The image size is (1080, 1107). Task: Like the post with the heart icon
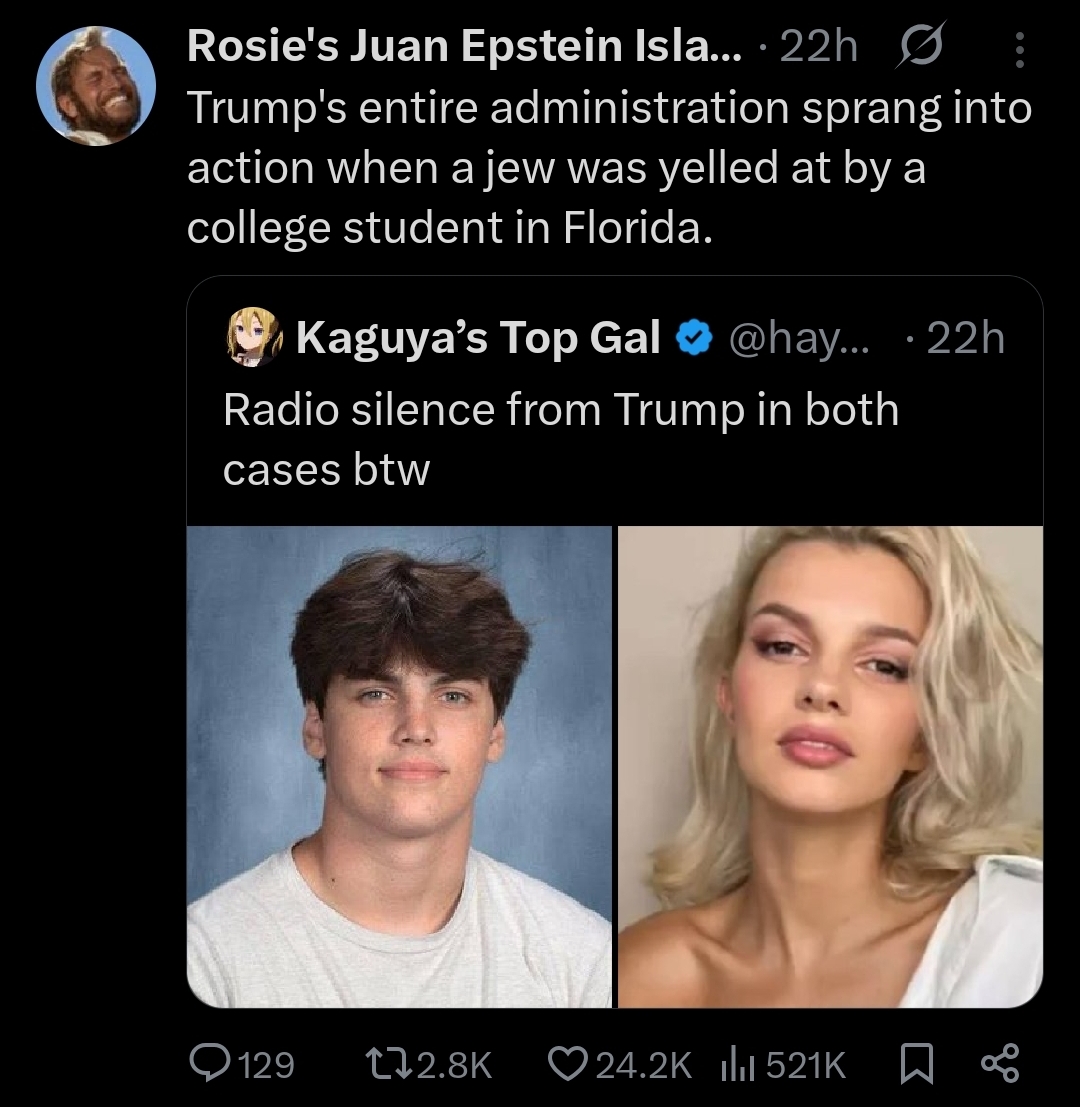[569, 1064]
